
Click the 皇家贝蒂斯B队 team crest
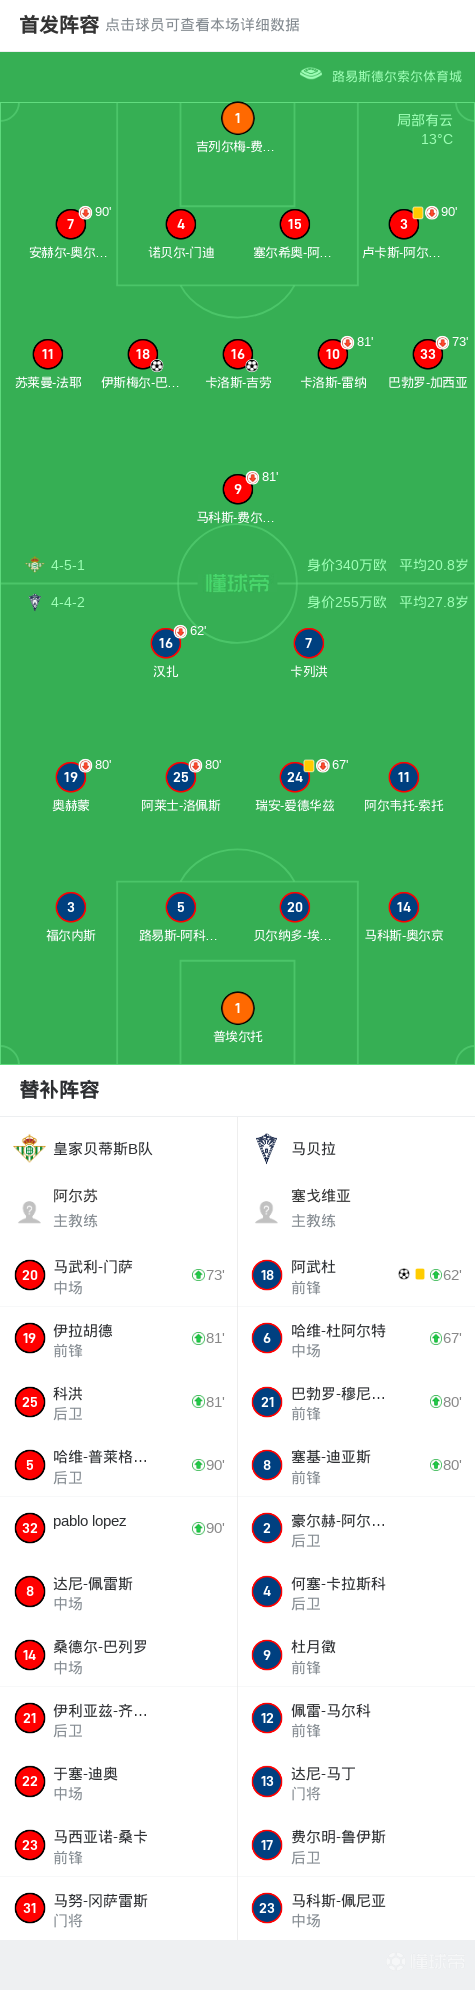click(x=29, y=1149)
